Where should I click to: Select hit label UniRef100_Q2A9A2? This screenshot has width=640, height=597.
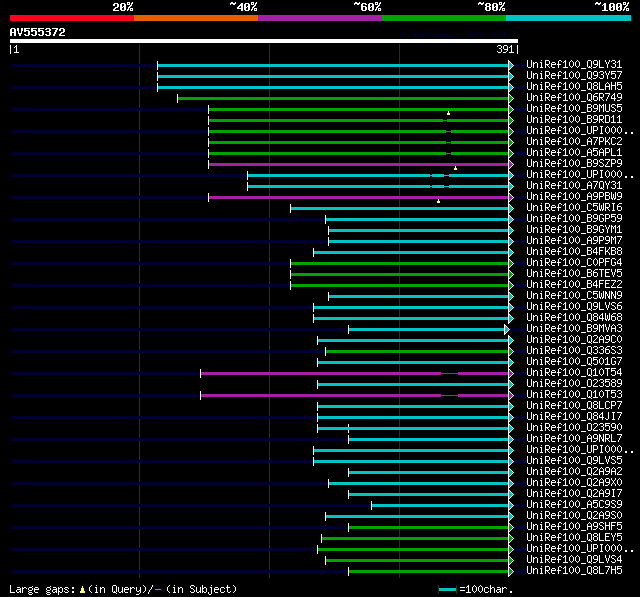[x=574, y=472]
